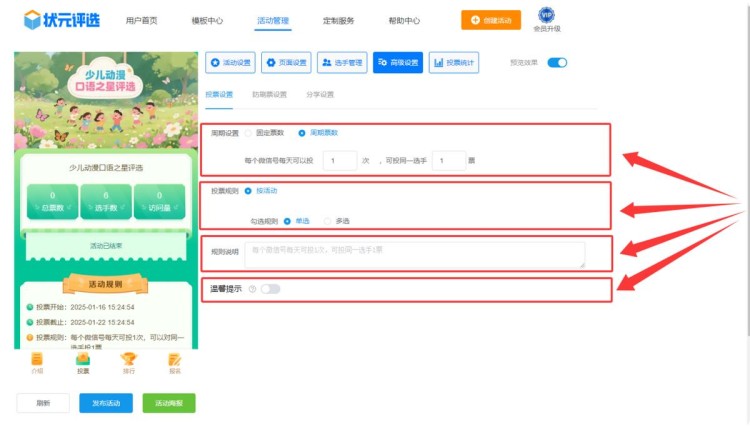750x427 pixels.
Task: Enable the 温馨提示 toggle
Action: [x=270, y=289]
